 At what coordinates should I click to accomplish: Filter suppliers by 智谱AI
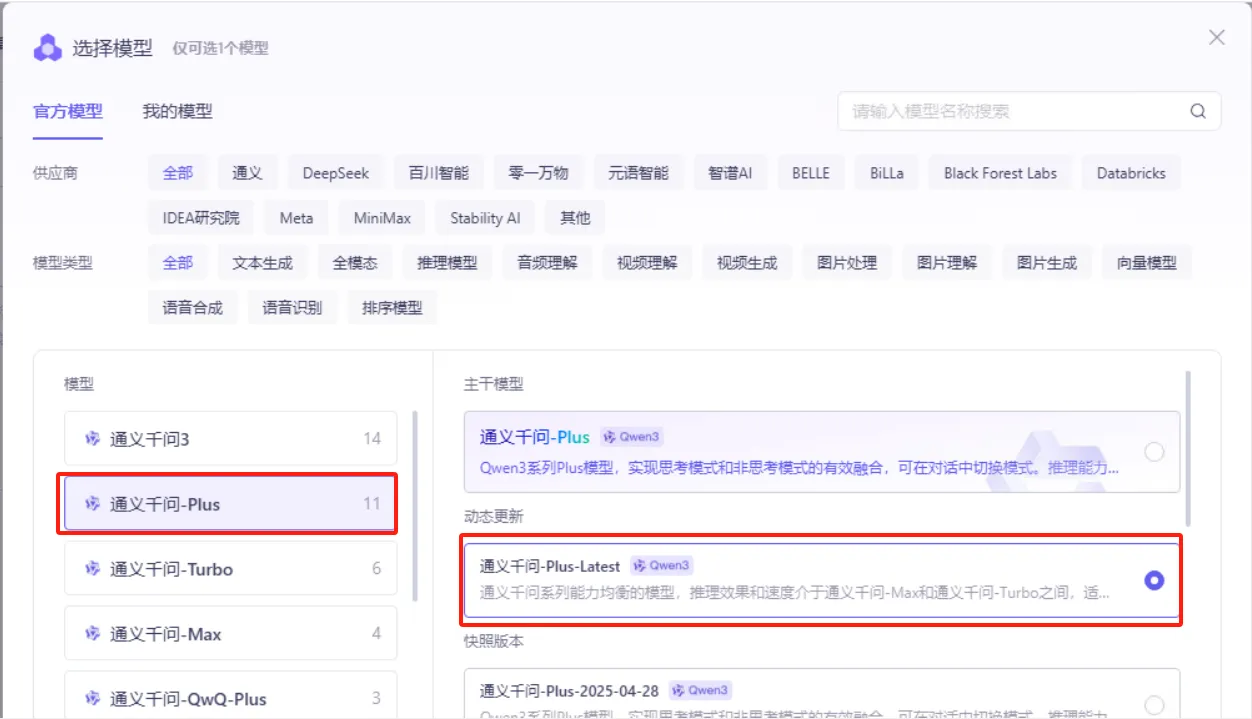tap(731, 173)
